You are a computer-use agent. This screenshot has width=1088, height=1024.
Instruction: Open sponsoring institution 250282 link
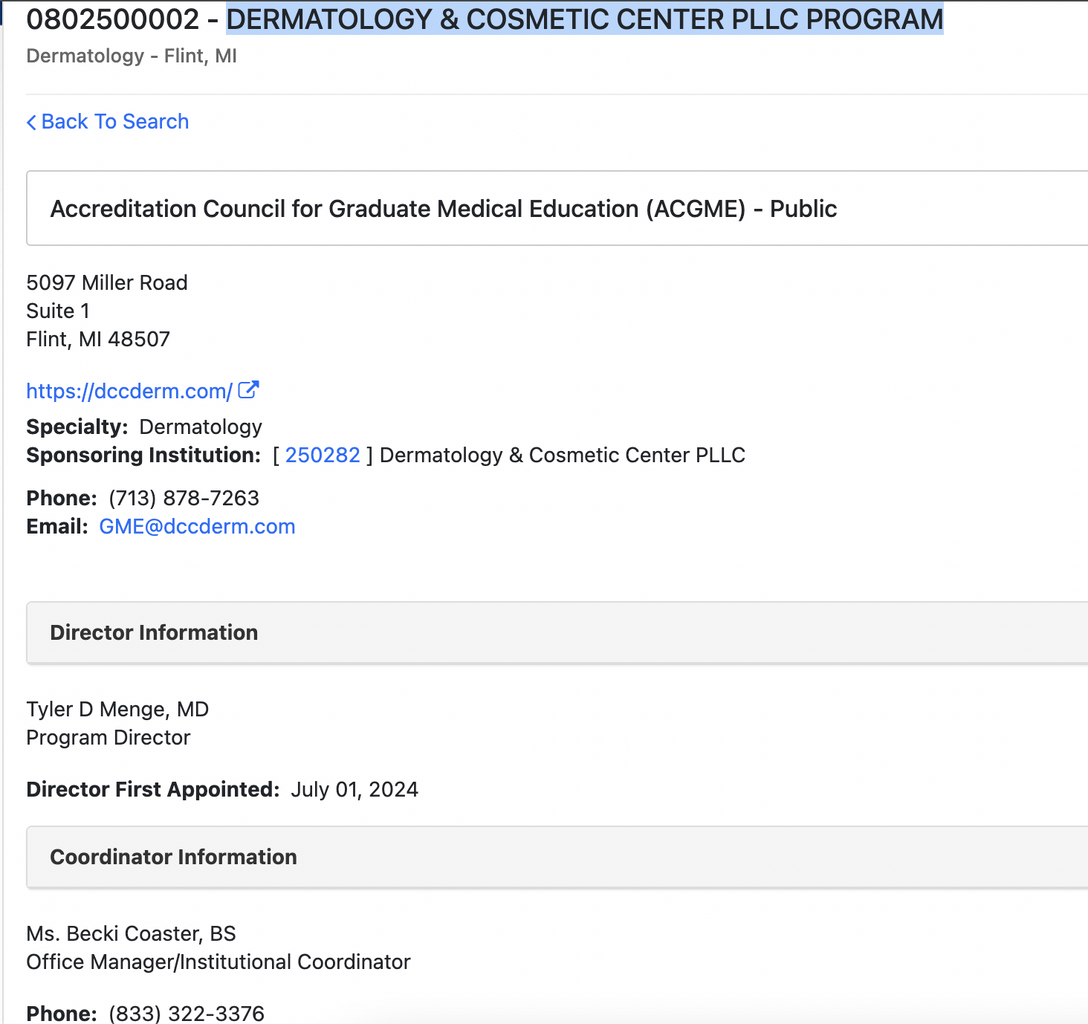322,455
